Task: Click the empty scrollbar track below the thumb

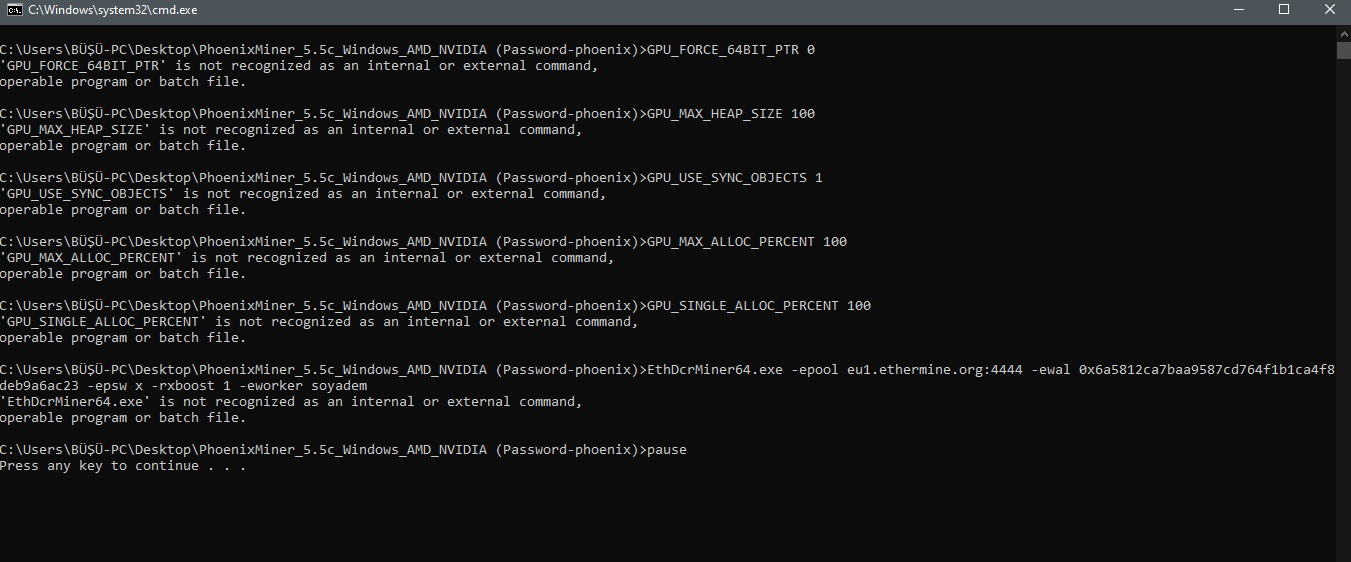Action: (1343, 300)
